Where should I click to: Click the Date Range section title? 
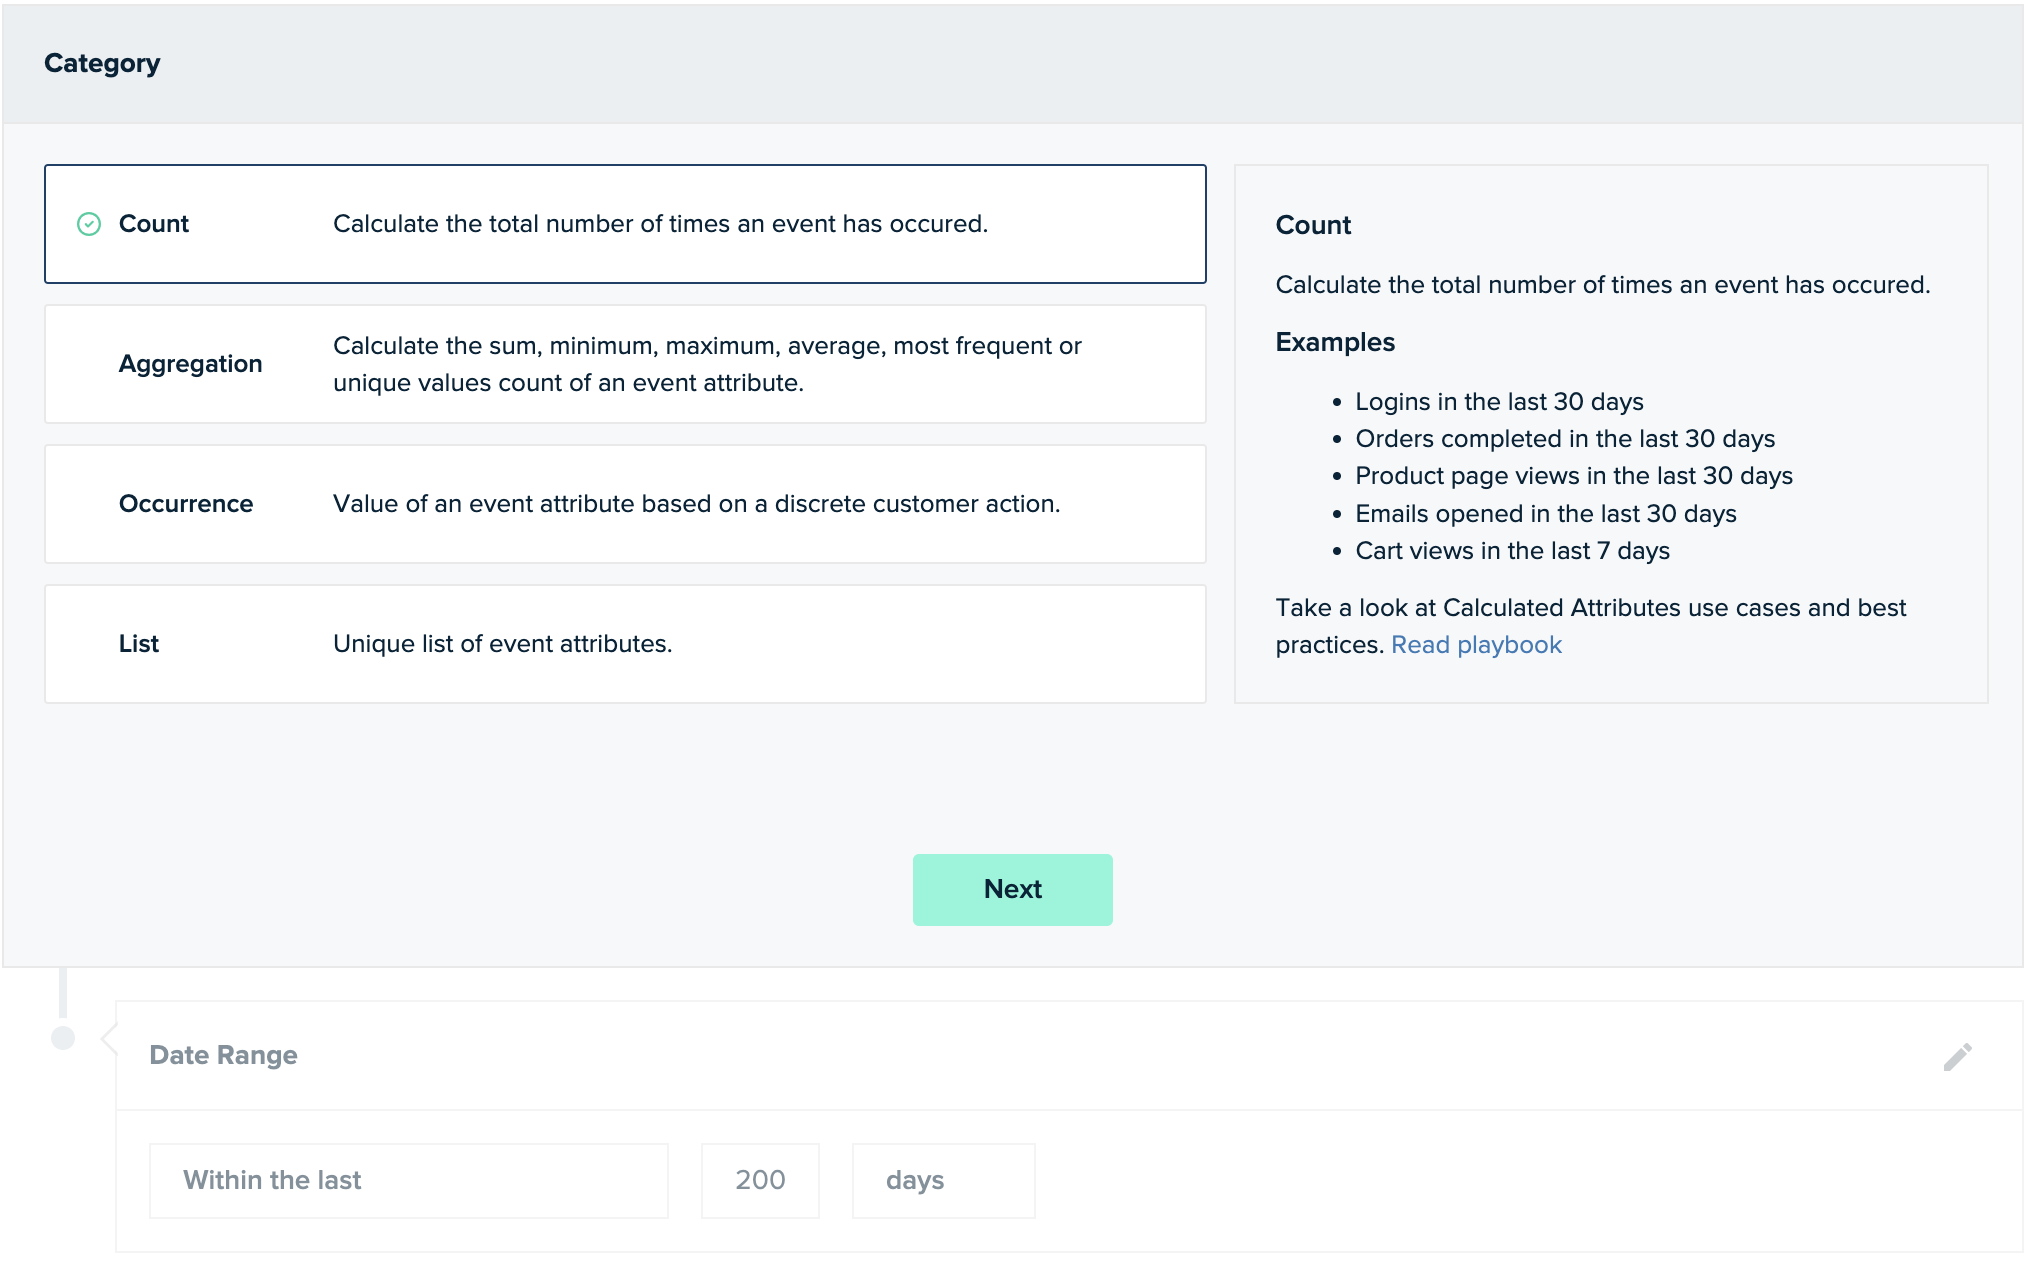coord(224,1055)
